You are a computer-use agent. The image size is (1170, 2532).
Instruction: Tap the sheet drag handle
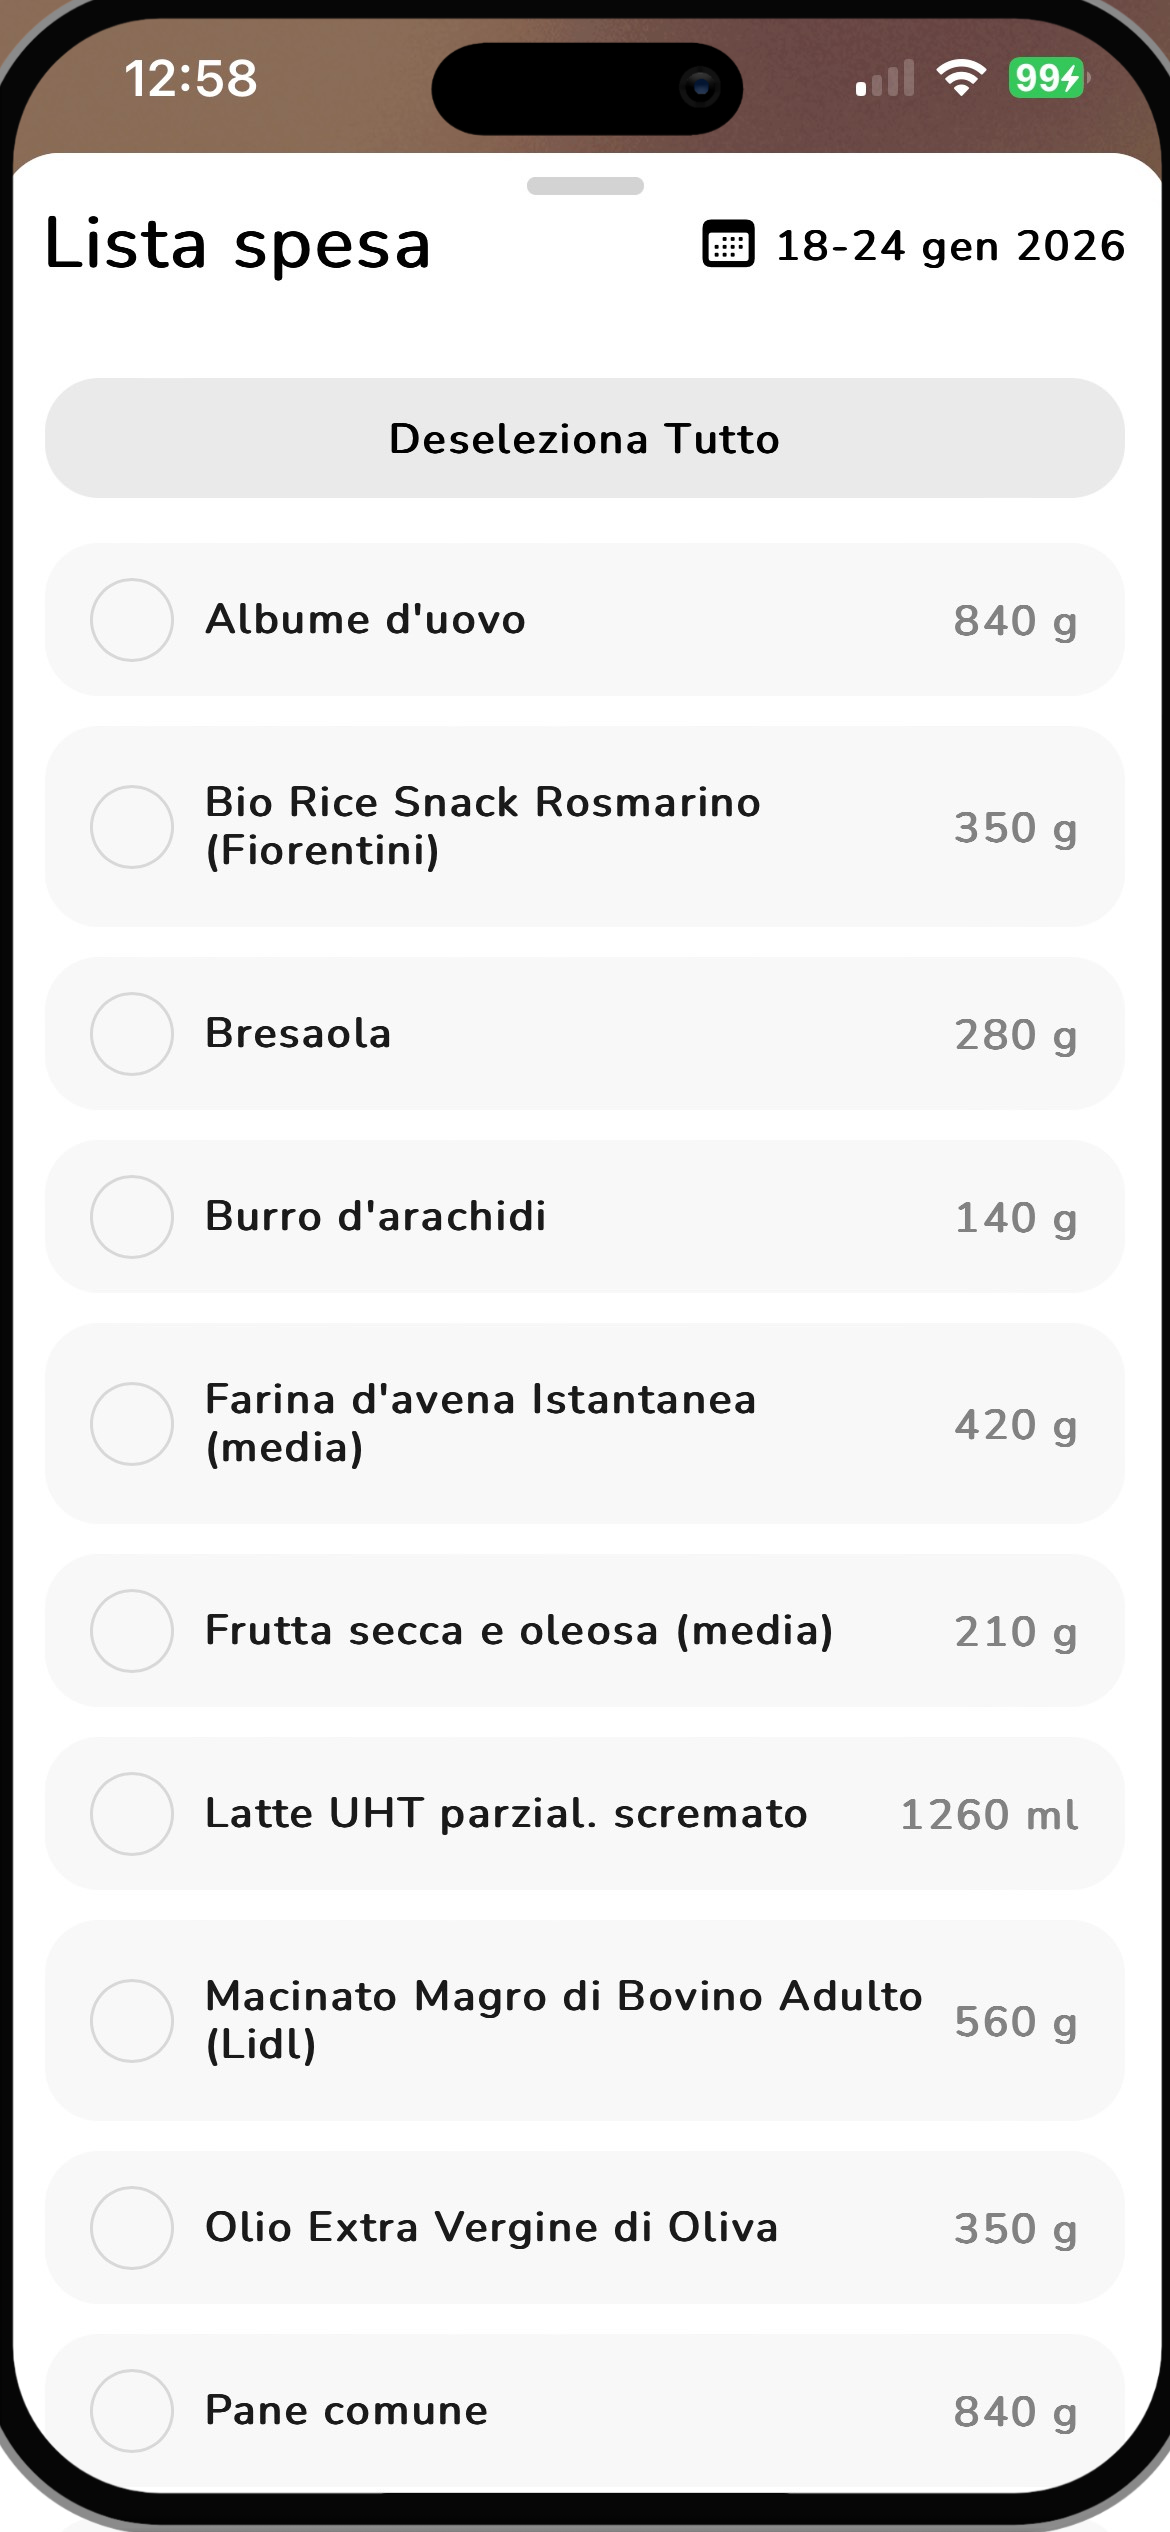tap(585, 186)
